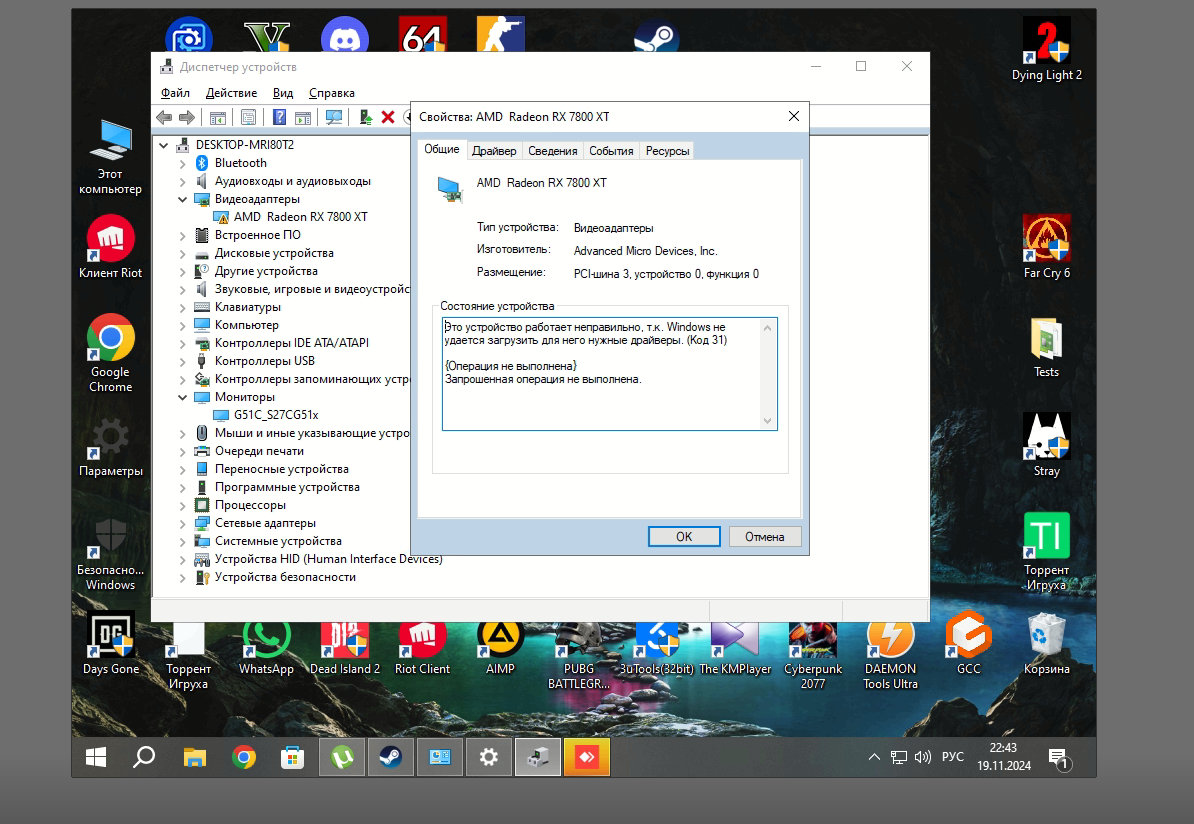The height and width of the screenshot is (824, 1194).
Task: Switch to the Ресурсы tab
Action: pos(668,151)
